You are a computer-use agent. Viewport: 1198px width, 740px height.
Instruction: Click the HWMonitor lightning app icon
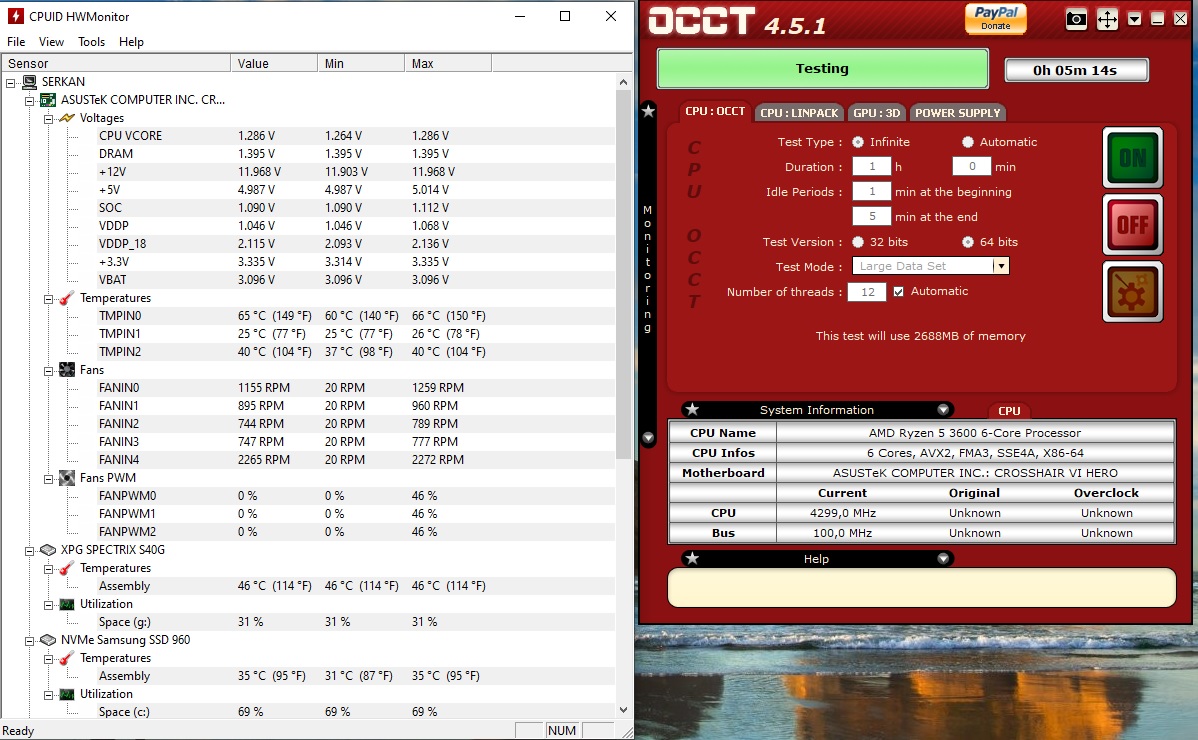point(15,16)
